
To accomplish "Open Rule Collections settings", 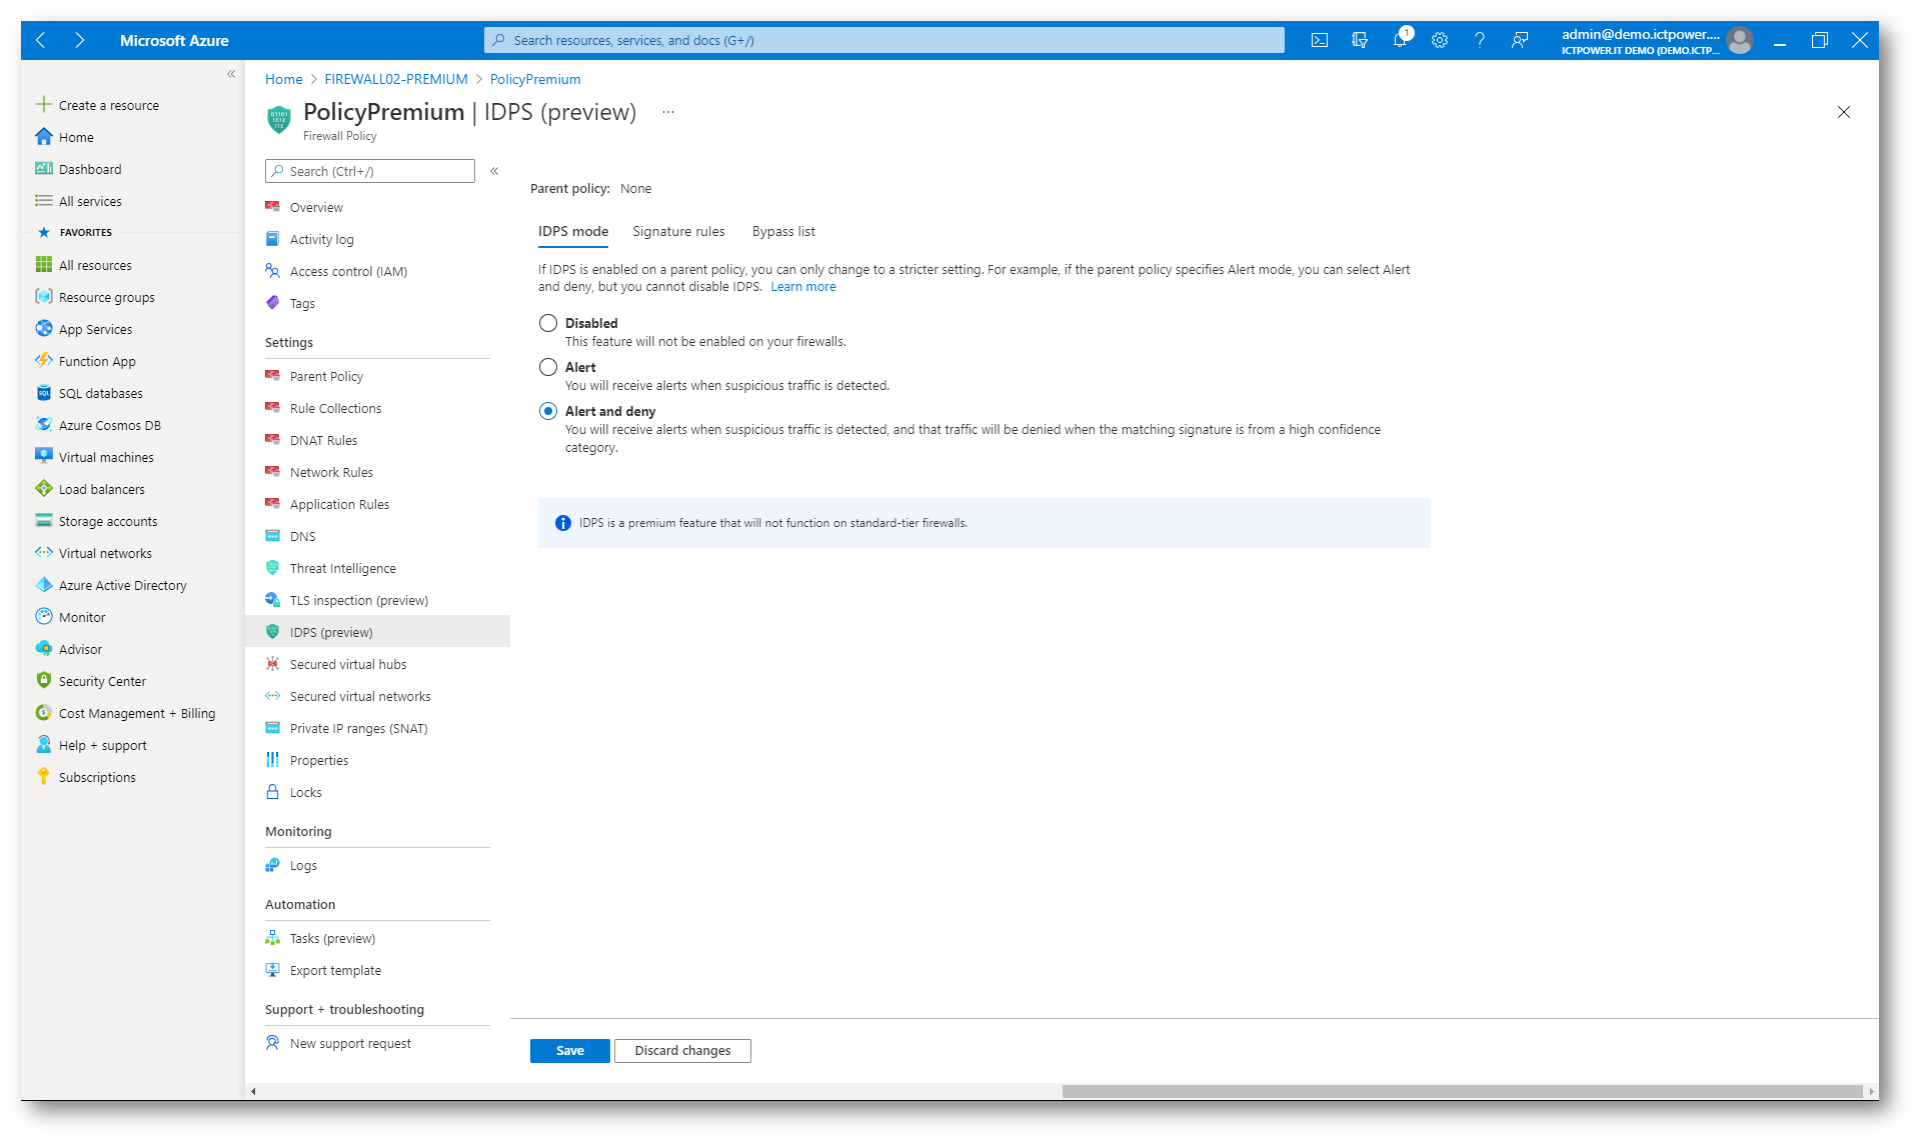I will 335,408.
